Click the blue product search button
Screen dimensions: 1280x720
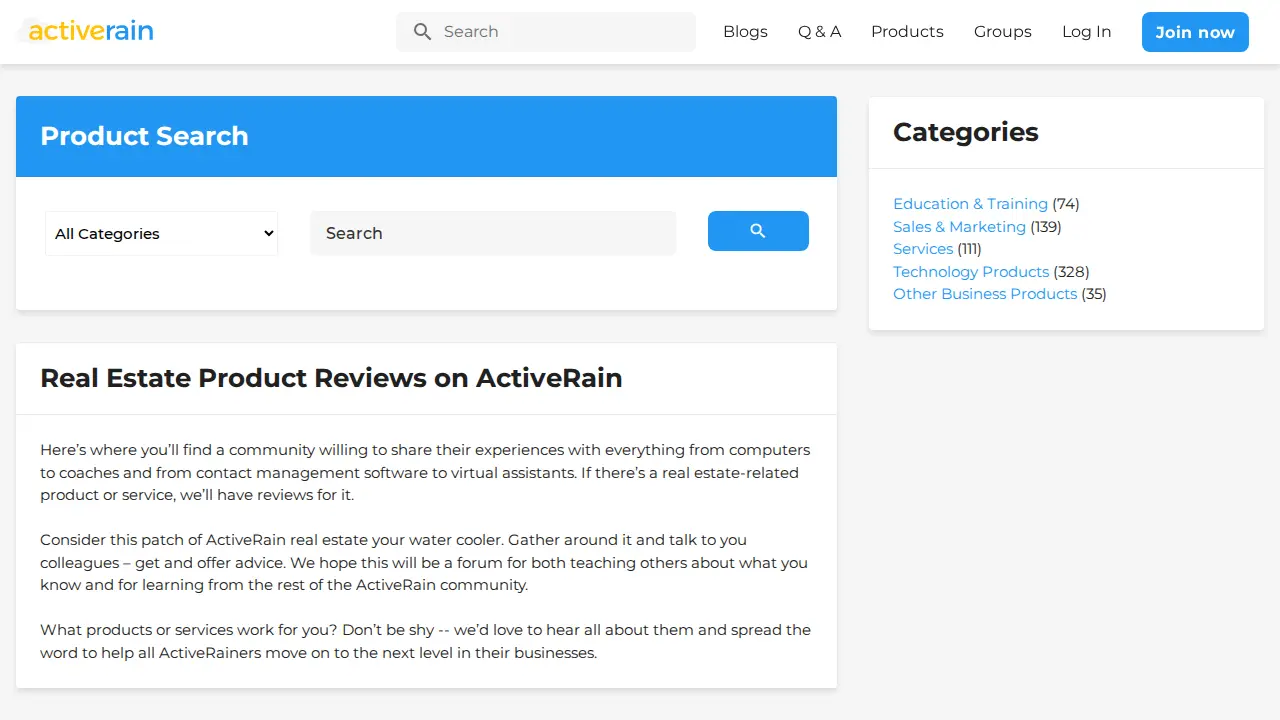click(x=758, y=231)
